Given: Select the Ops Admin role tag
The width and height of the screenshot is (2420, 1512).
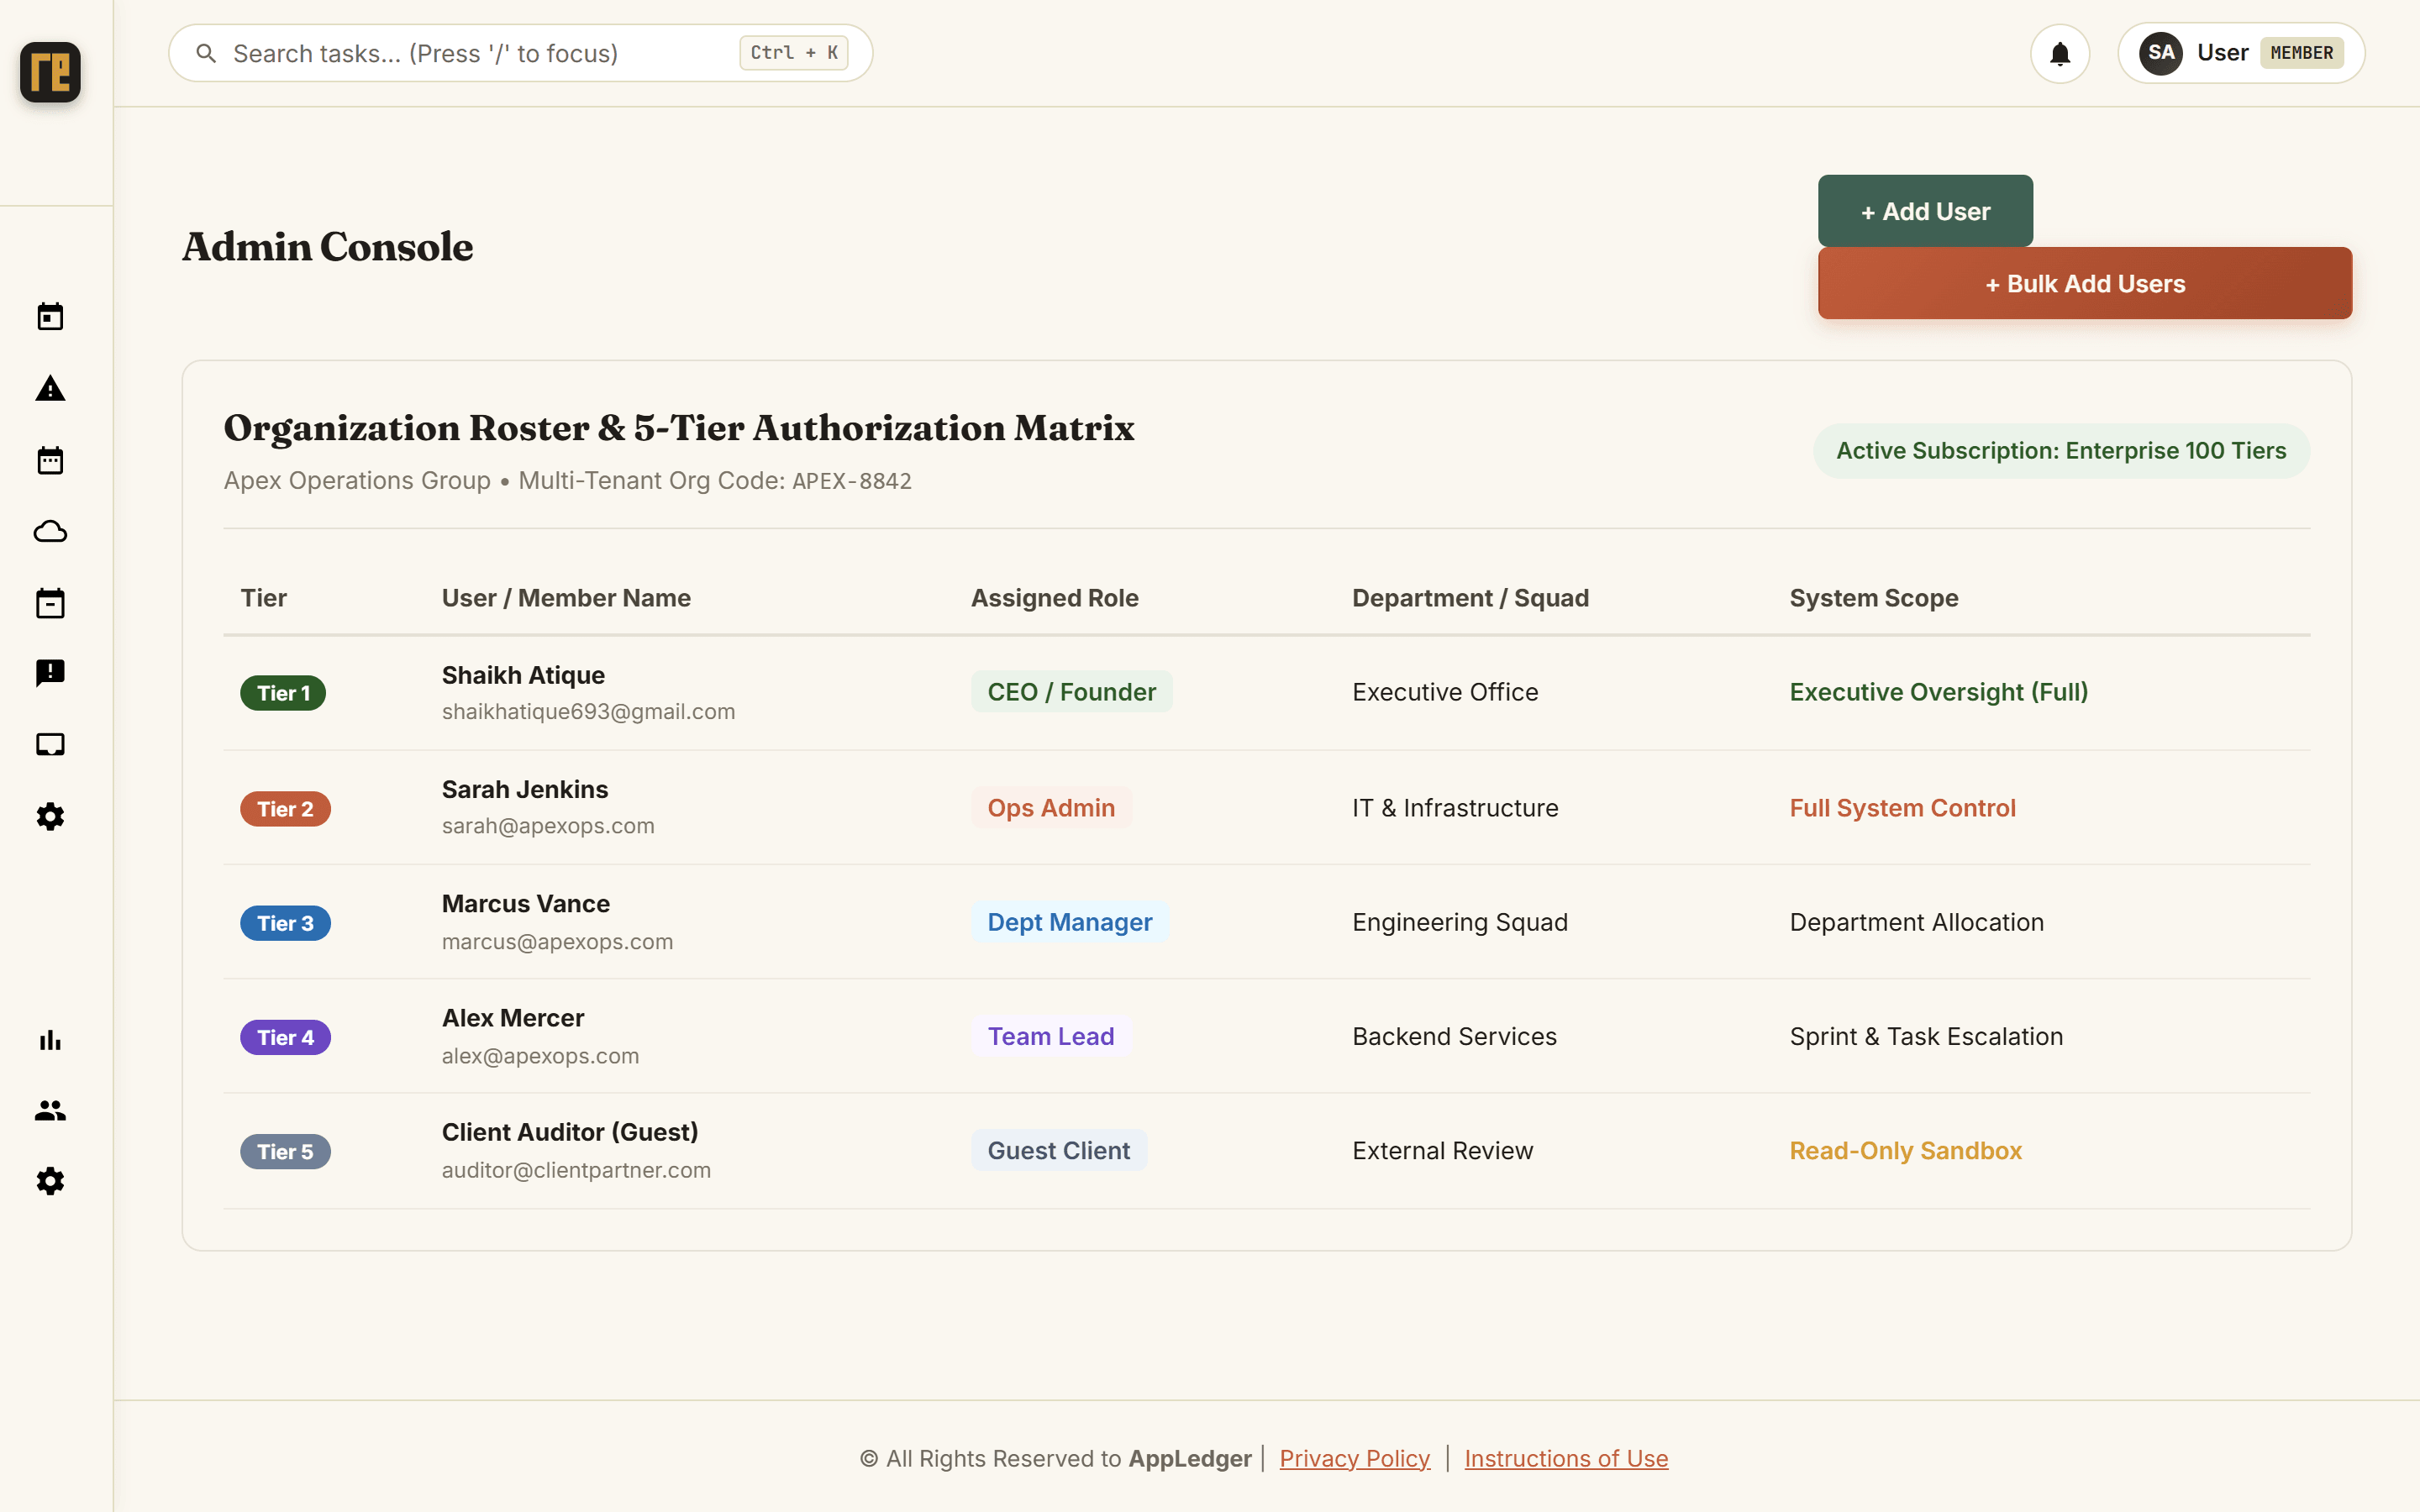Looking at the screenshot, I should (x=1051, y=808).
